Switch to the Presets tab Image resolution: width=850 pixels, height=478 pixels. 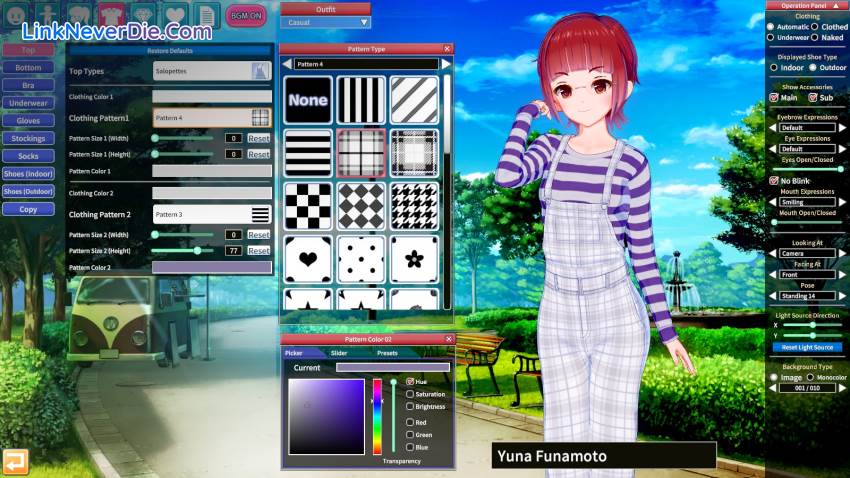click(x=388, y=353)
